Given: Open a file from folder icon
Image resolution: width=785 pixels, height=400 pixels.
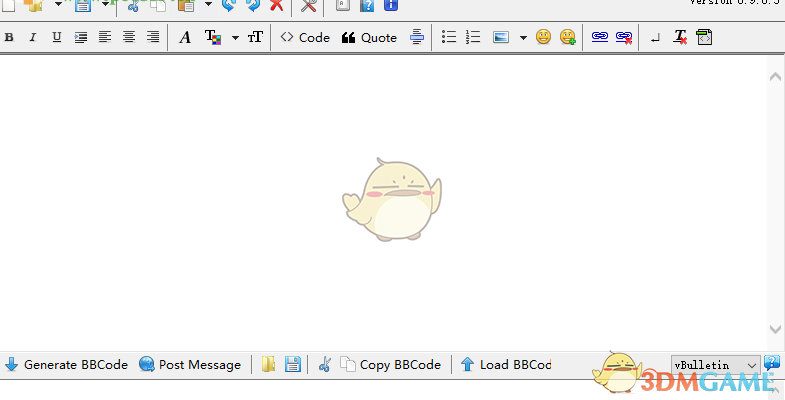Looking at the screenshot, I should 34,6.
